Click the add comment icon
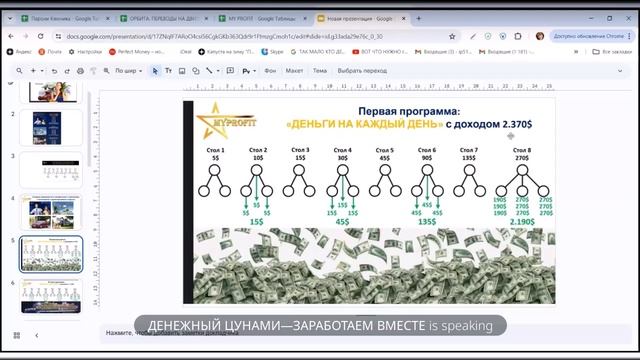640x360 pixels. click(x=230, y=71)
